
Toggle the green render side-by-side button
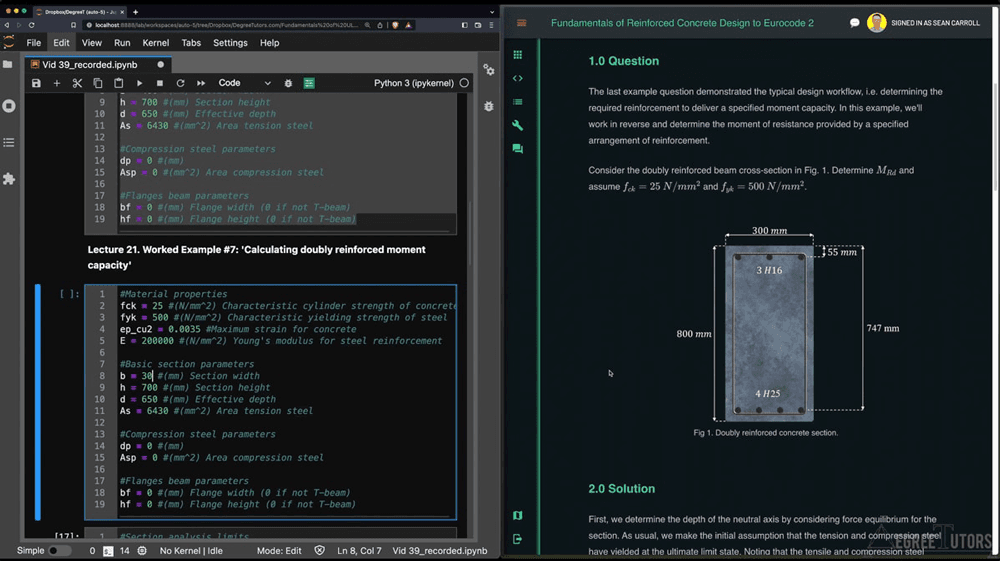coord(309,83)
